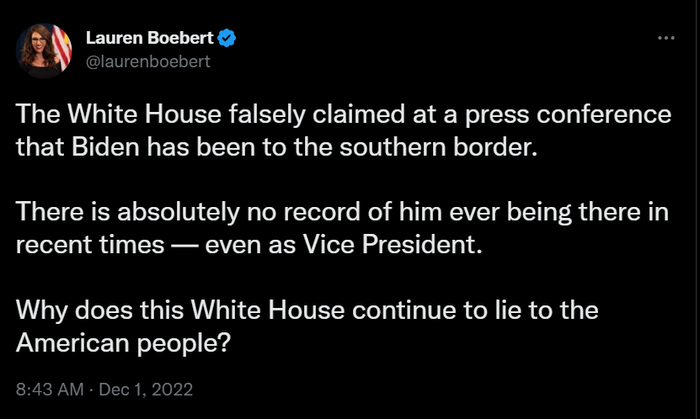Click the words "press conference" in the tweet

(x=596, y=115)
